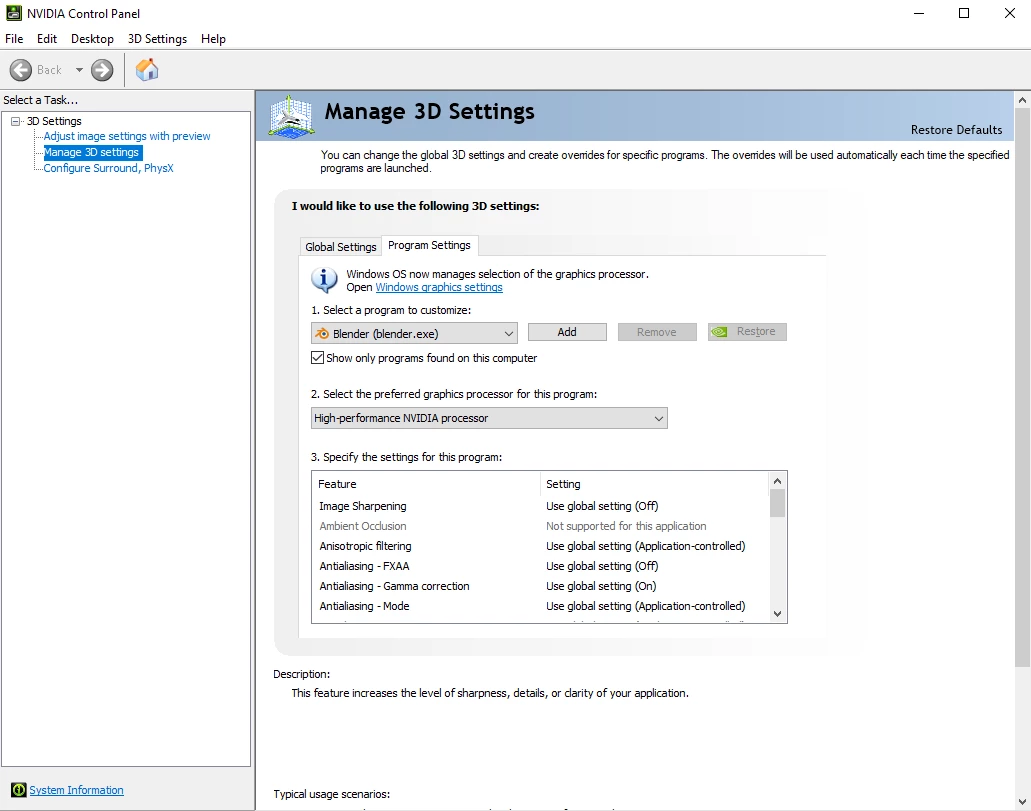Select Manage 3D settings in task tree
Image resolution: width=1031 pixels, height=811 pixels.
91,152
